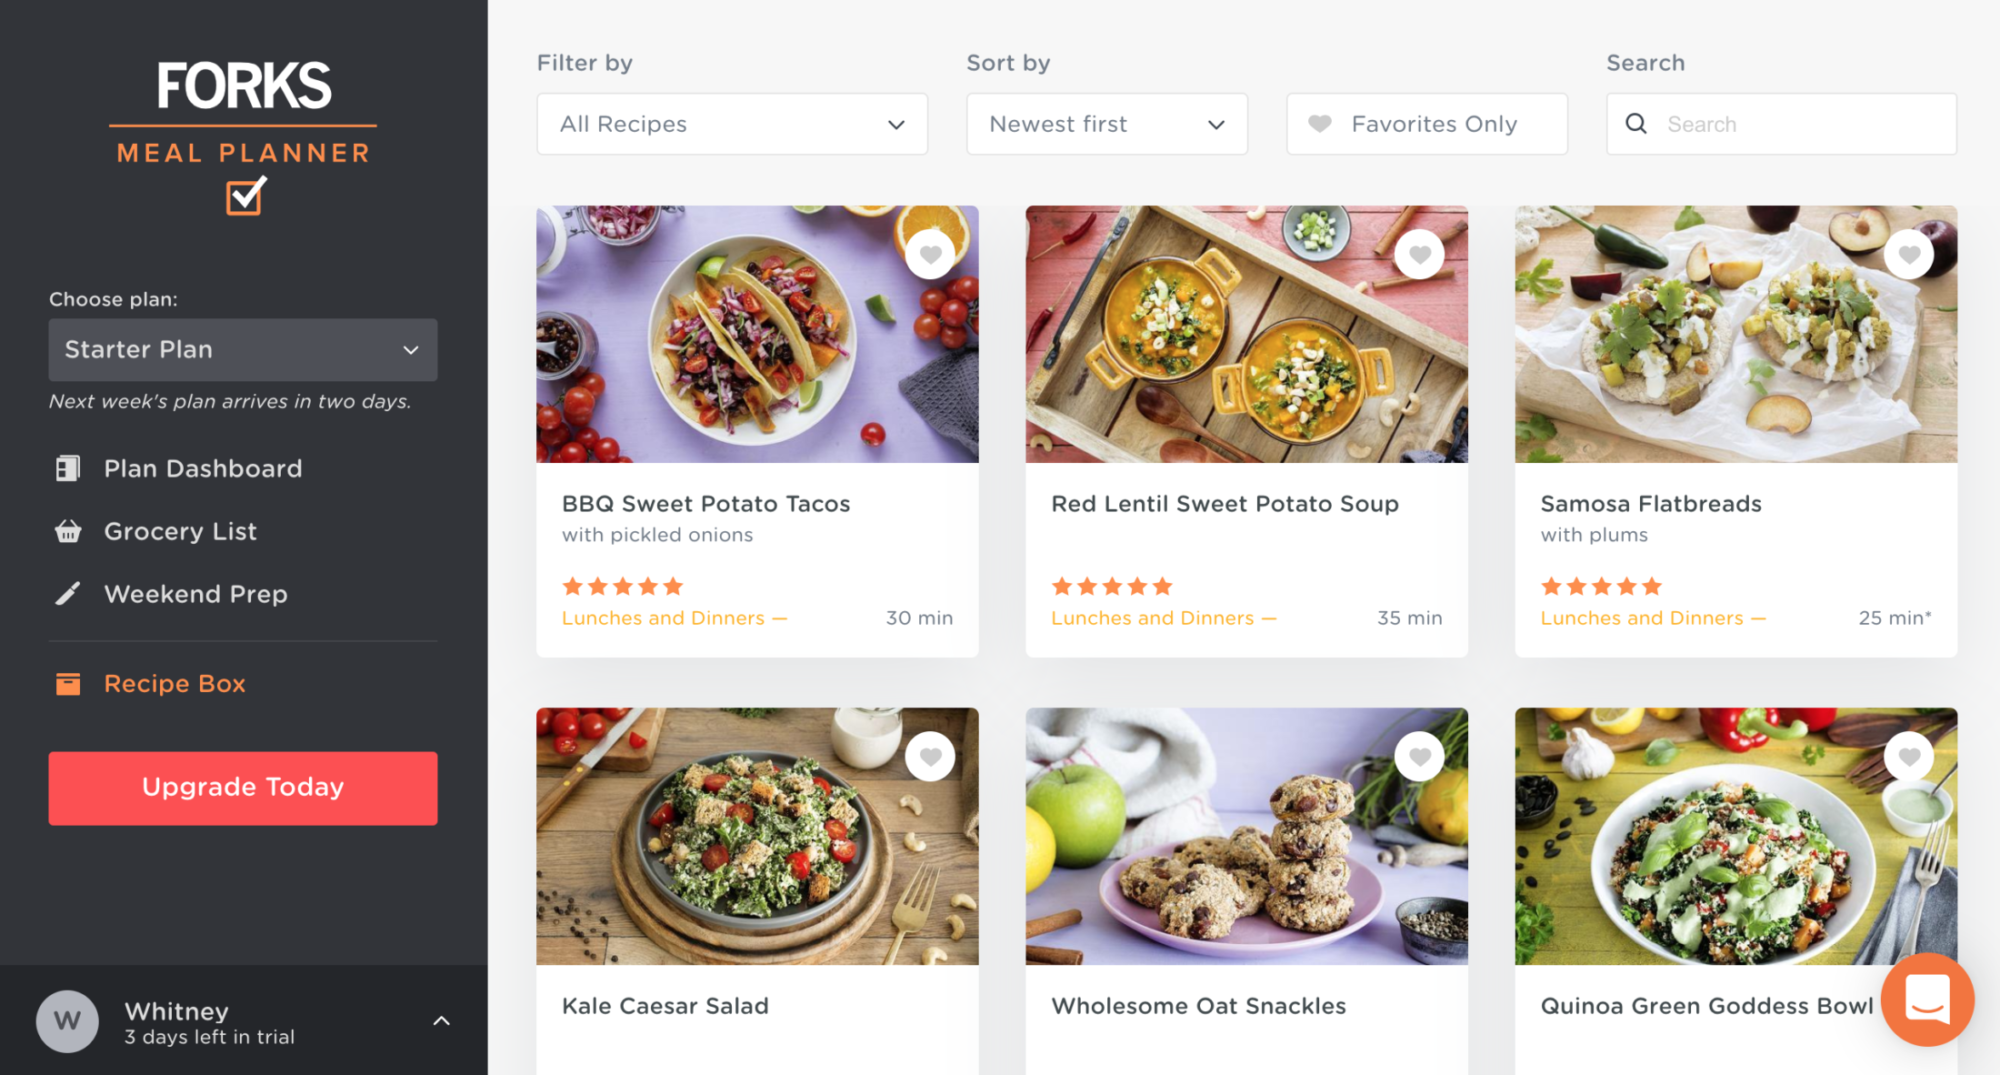Favorite the Samosa Flatbreads recipe

[x=1909, y=254]
